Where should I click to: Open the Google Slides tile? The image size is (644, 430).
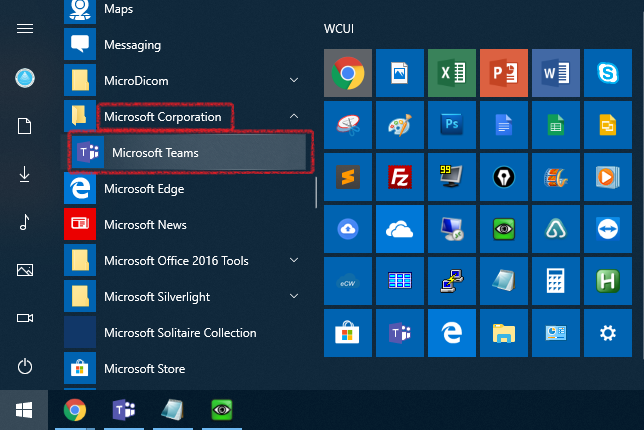608,125
